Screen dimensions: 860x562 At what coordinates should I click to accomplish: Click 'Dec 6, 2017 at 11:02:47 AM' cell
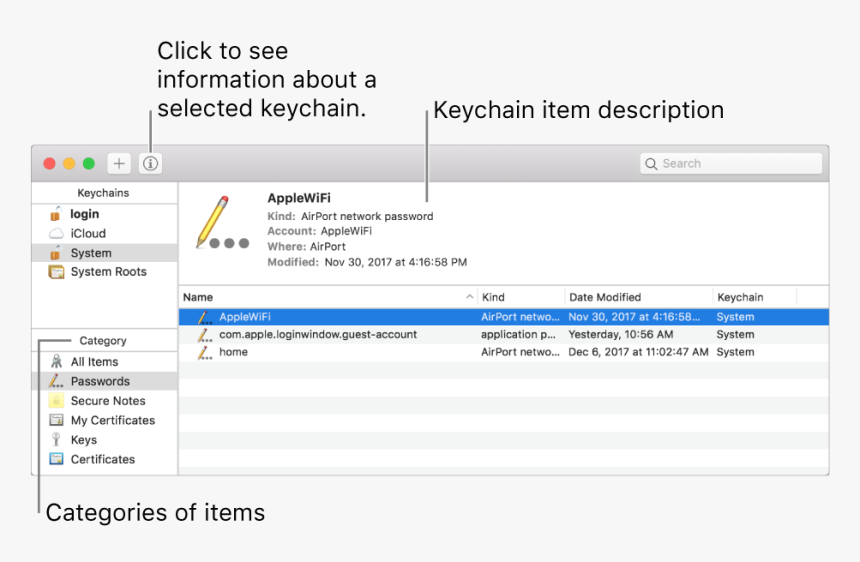point(638,352)
